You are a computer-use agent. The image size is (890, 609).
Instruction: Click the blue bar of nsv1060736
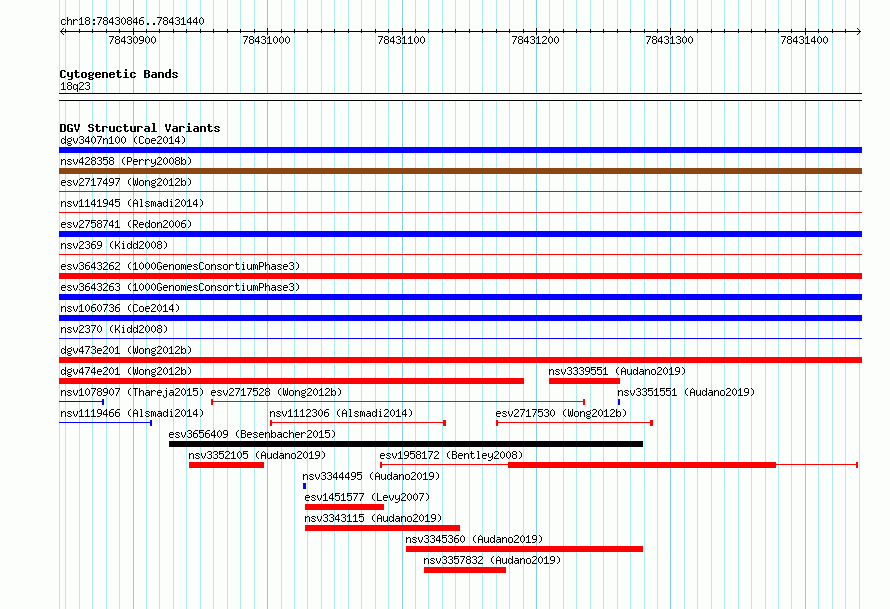tap(460, 318)
